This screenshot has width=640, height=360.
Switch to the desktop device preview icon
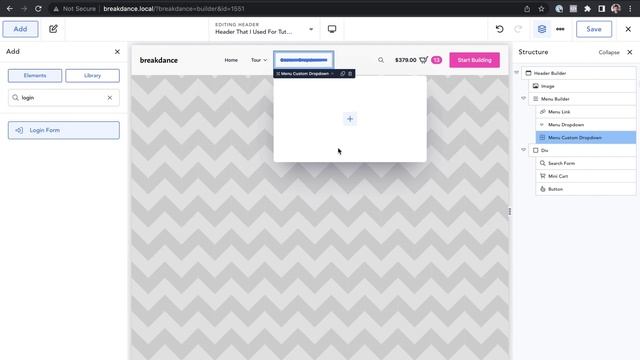point(332,29)
